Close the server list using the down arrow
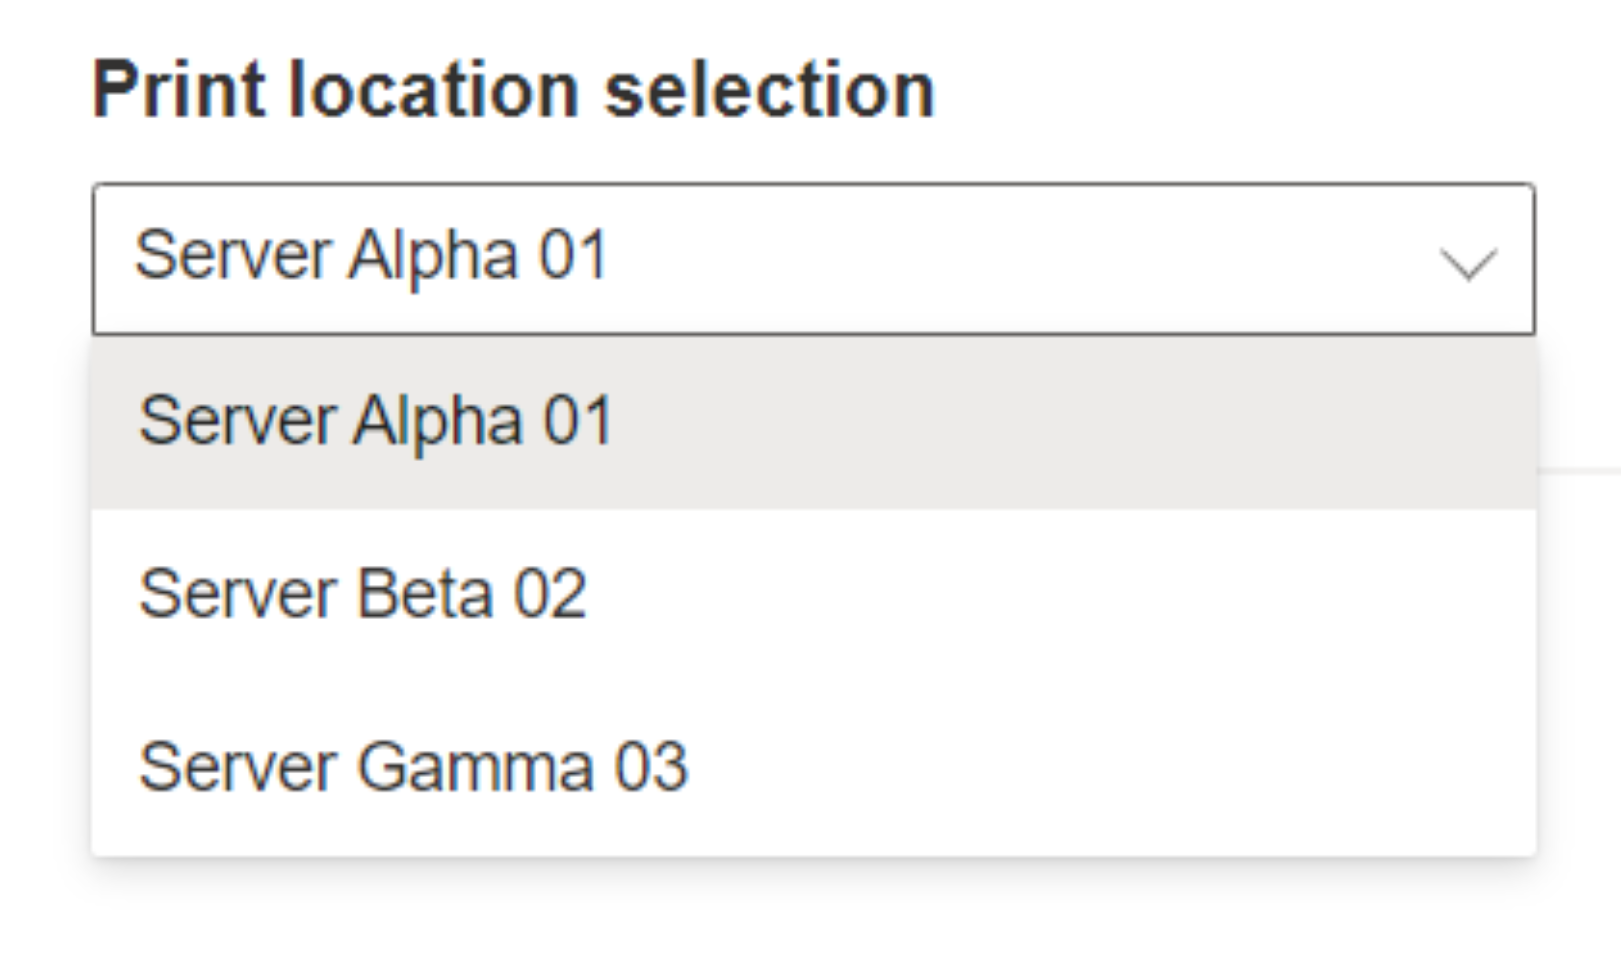This screenshot has width=1622, height=963. pos(1467,263)
